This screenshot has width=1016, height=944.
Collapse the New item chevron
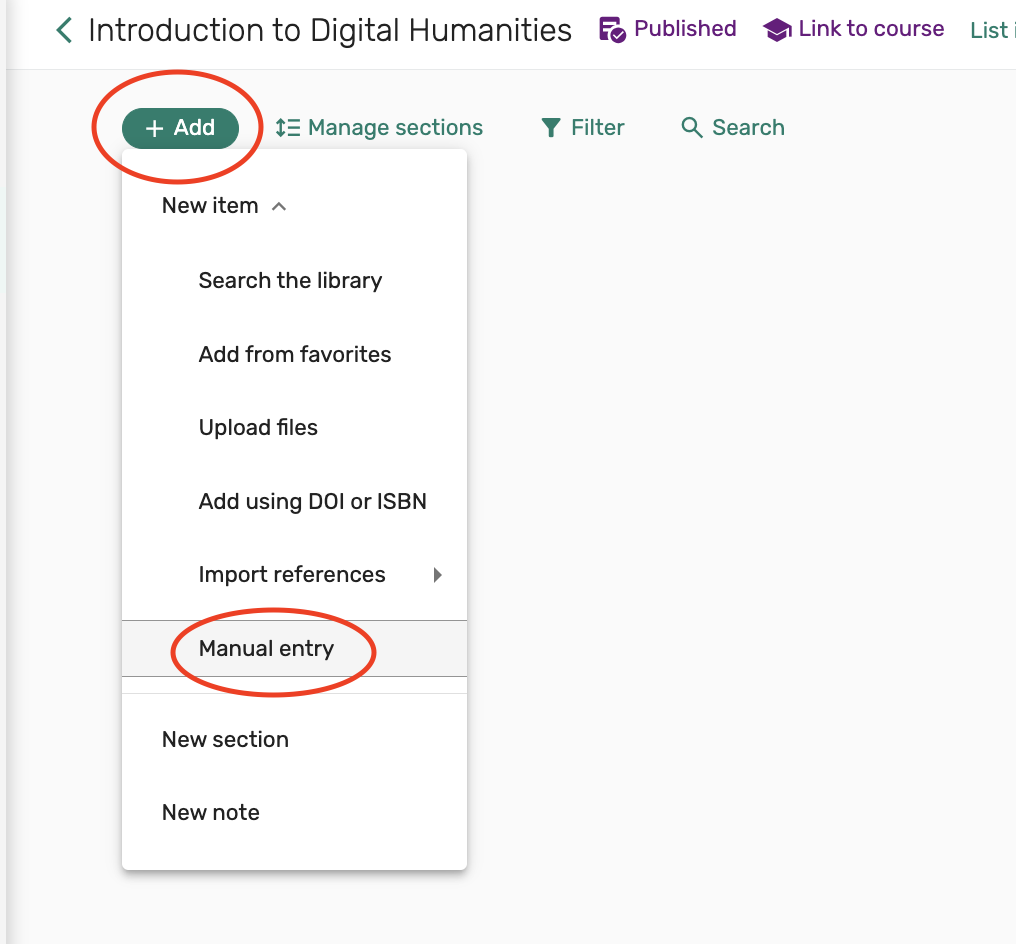(280, 206)
